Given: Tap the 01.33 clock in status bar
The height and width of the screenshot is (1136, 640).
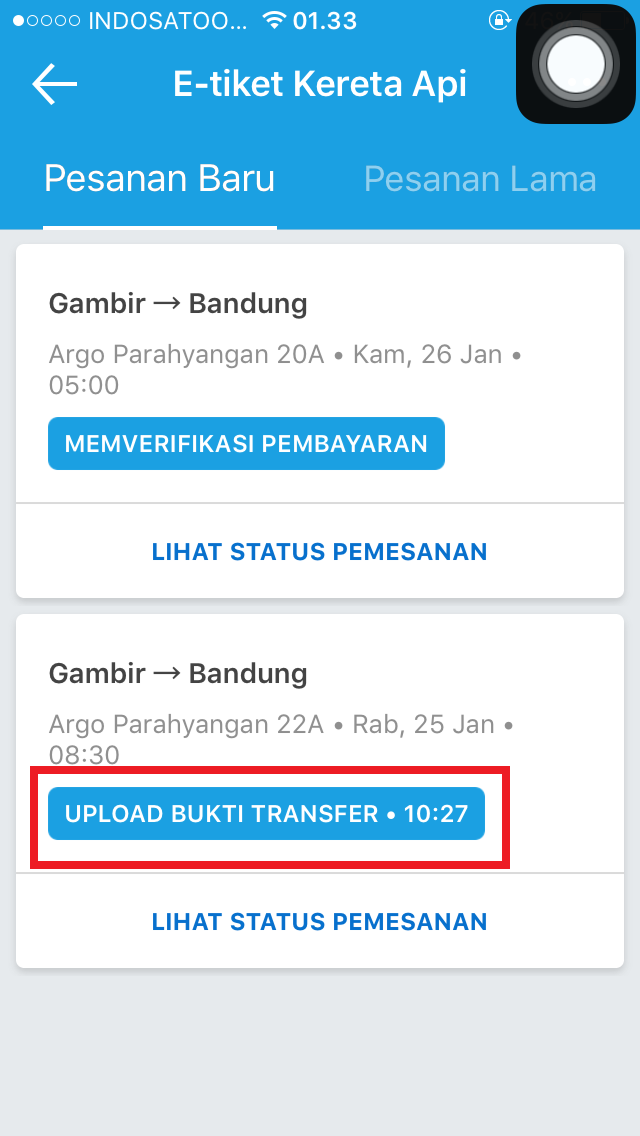Looking at the screenshot, I should tap(325, 21).
